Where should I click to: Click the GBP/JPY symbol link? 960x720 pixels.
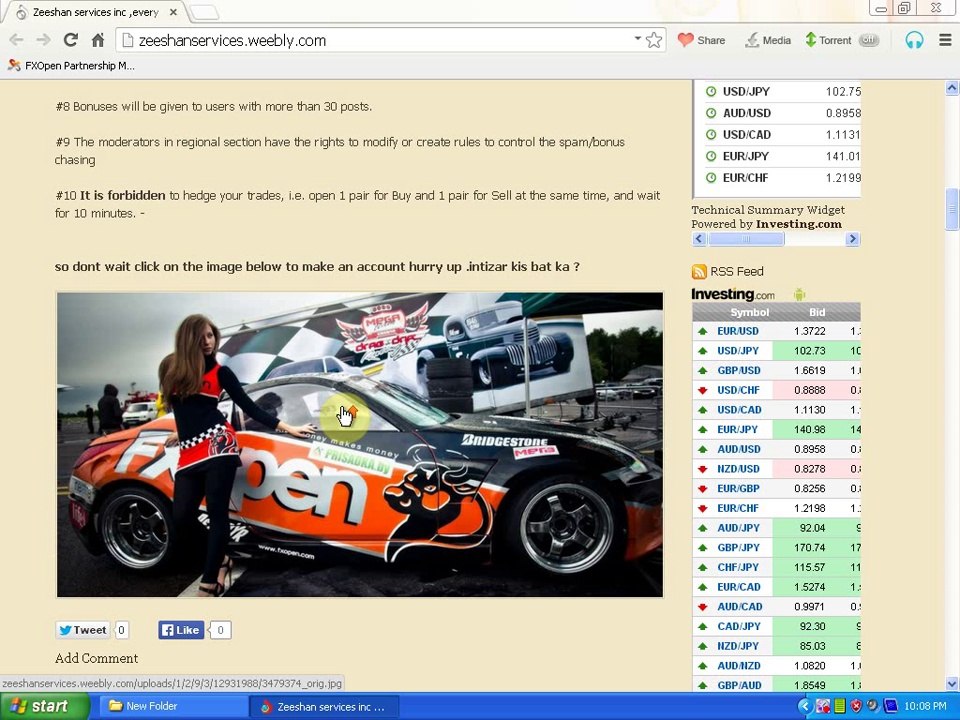[738, 547]
